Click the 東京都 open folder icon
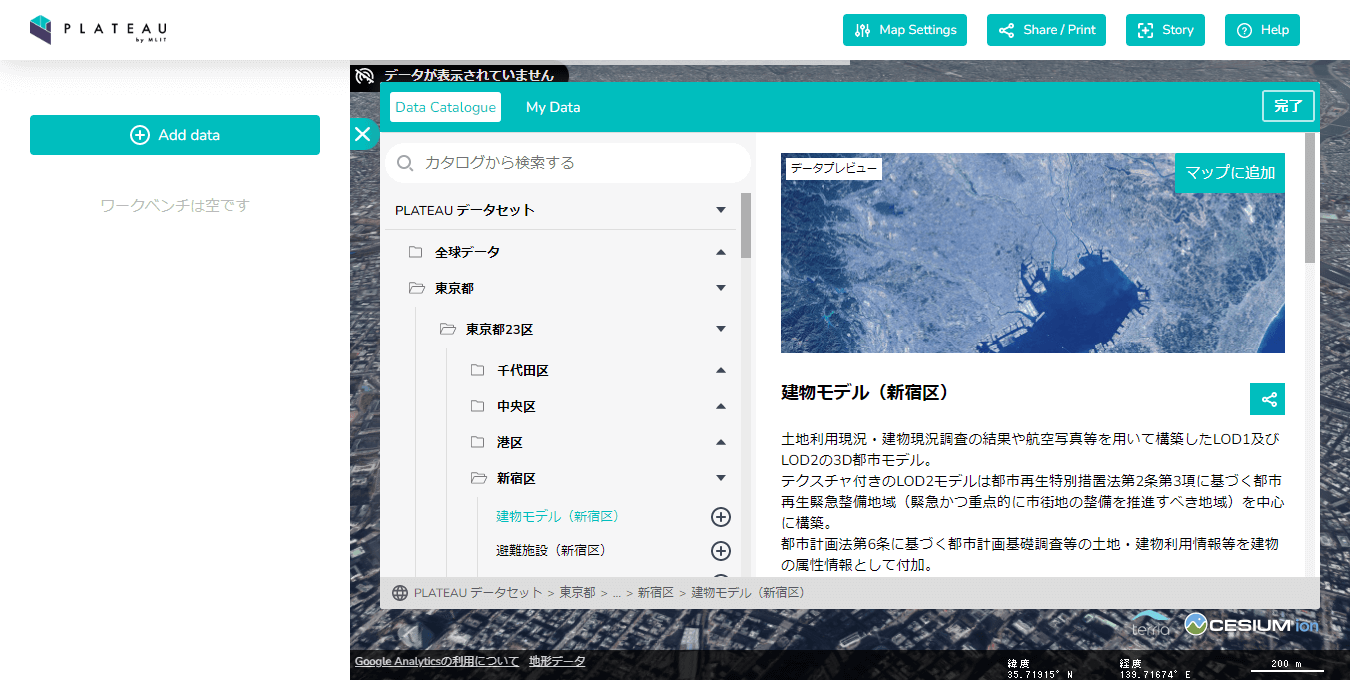This screenshot has width=1350, height=680. (417, 288)
